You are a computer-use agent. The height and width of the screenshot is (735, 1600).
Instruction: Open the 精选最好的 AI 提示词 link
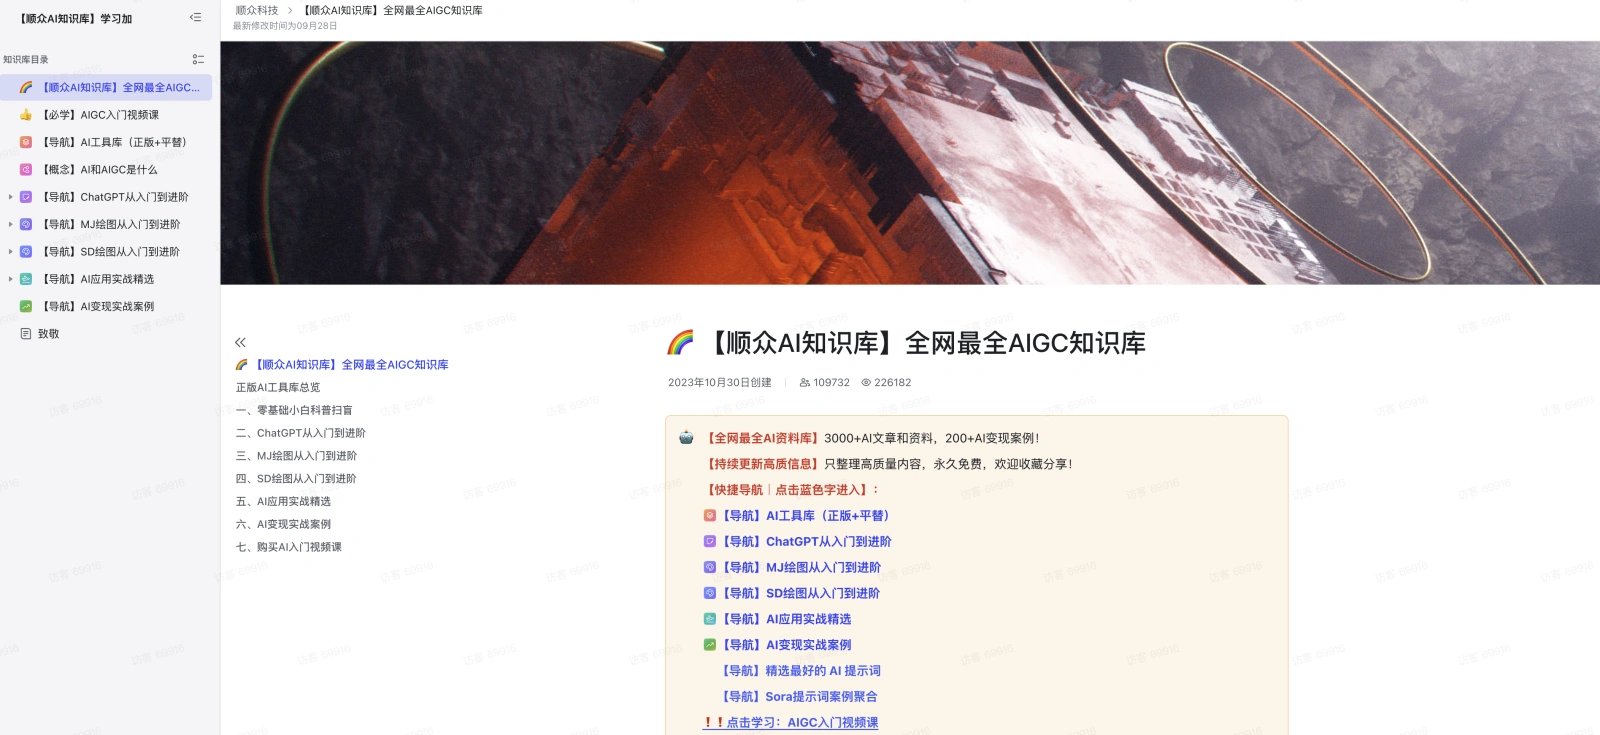pyautogui.click(x=802, y=671)
